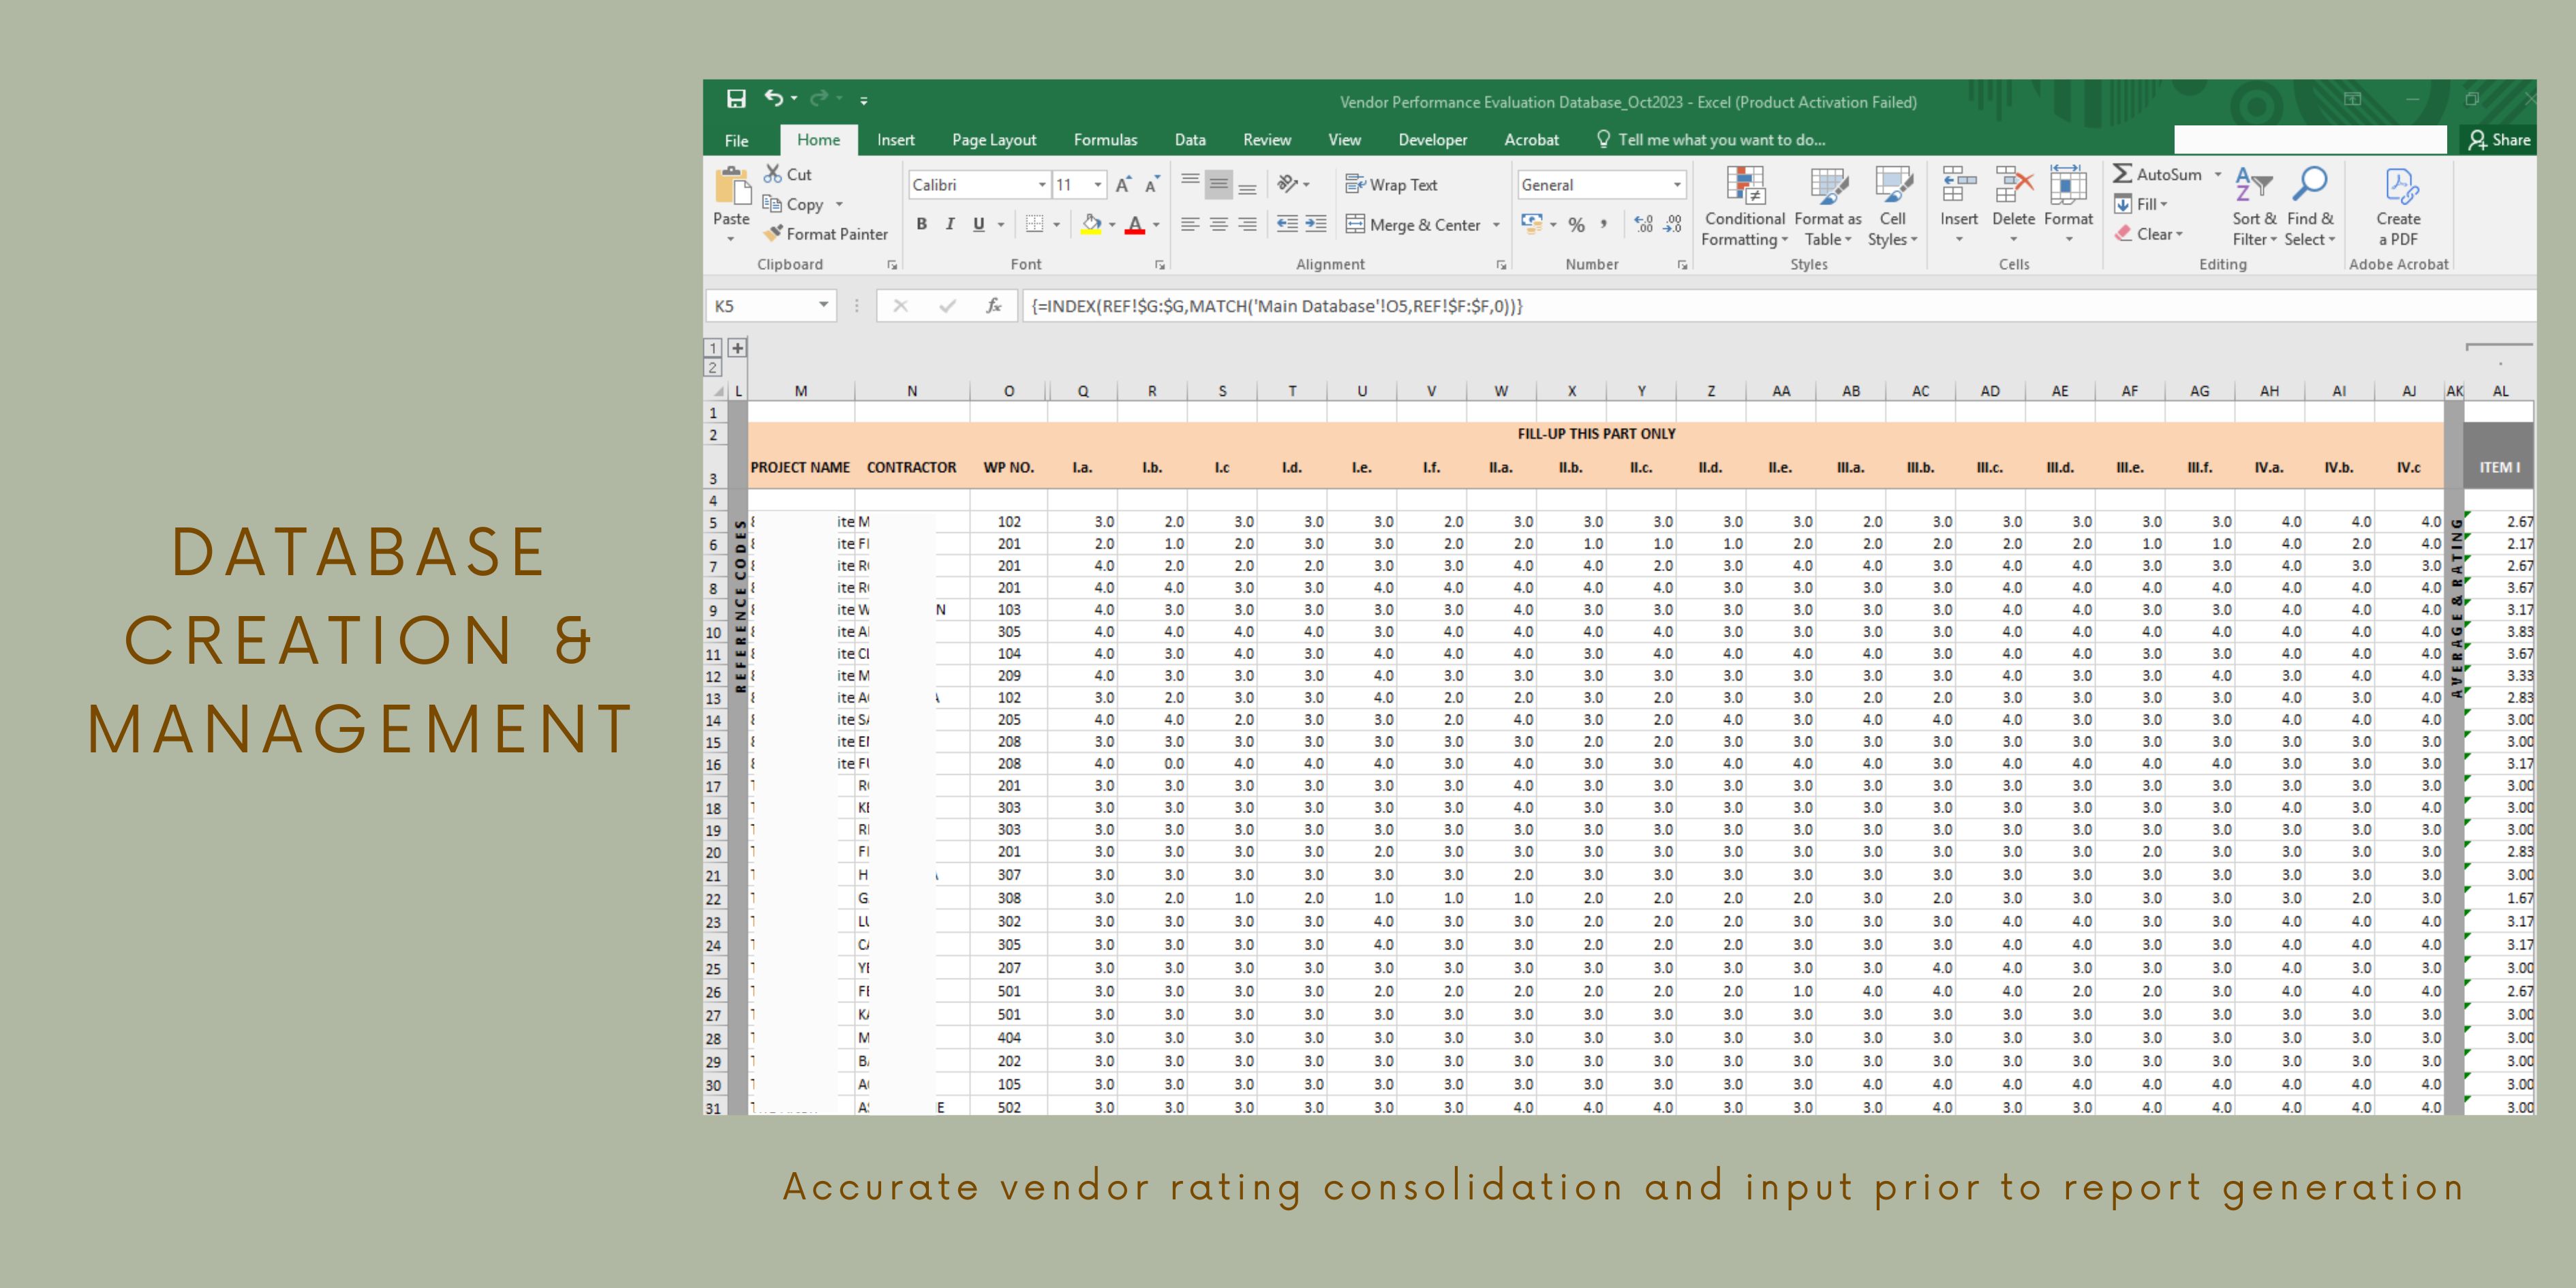Click outline level 1 button
Image resolution: width=2576 pixels, height=1288 pixels.
tap(712, 348)
